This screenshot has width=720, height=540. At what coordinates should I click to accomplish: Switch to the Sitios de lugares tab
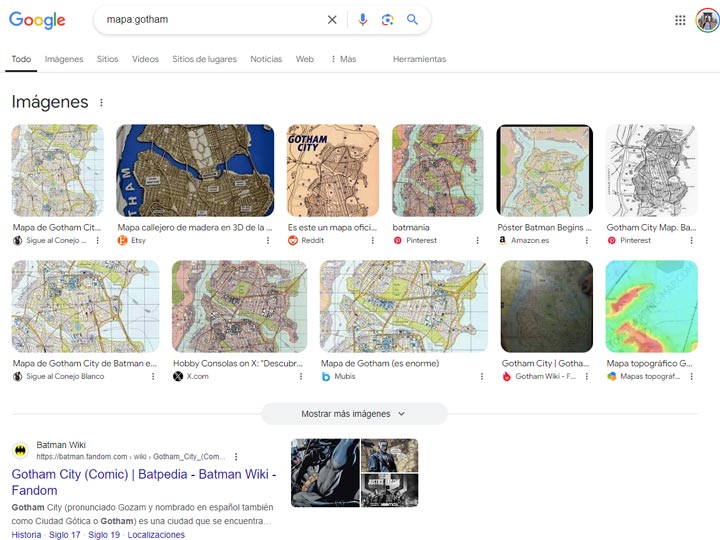(204, 59)
